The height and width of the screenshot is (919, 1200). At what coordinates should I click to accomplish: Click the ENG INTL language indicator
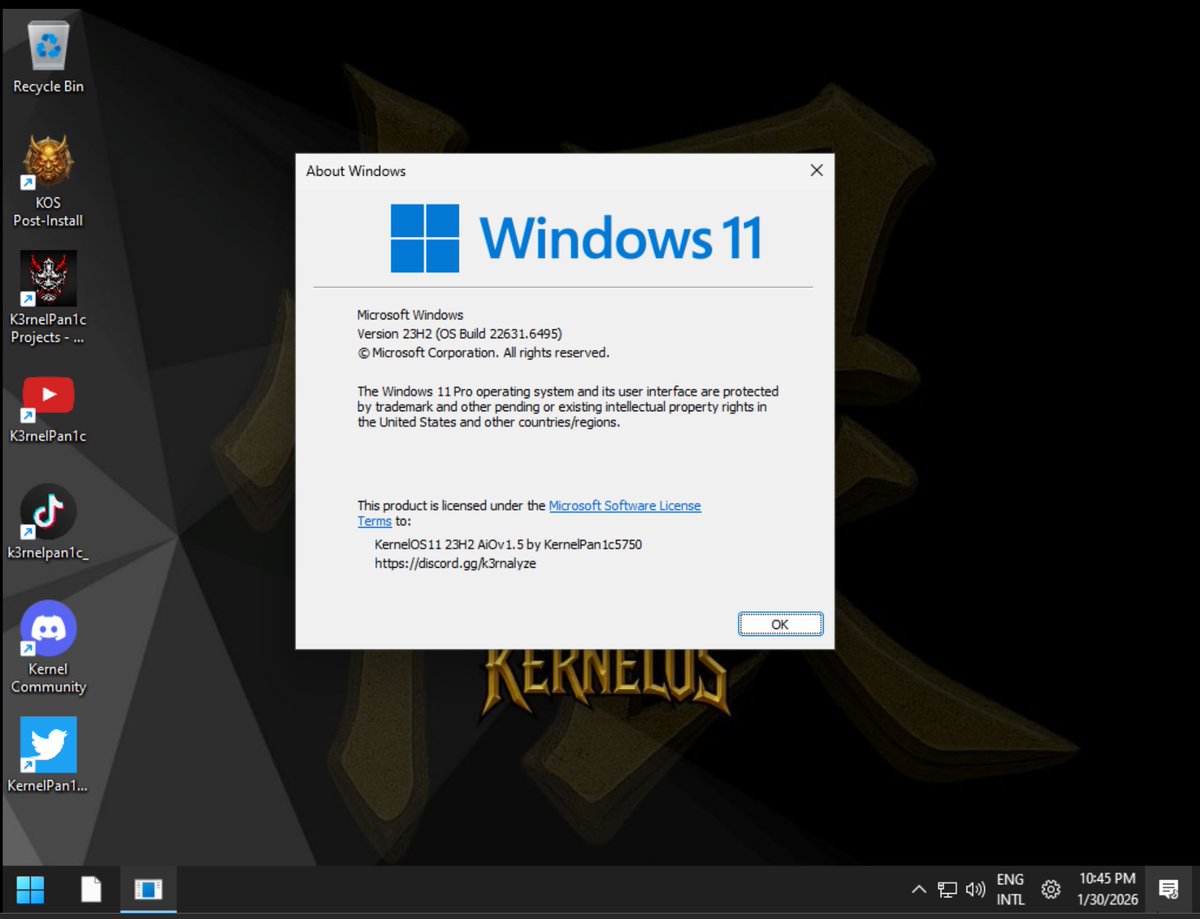[1010, 889]
